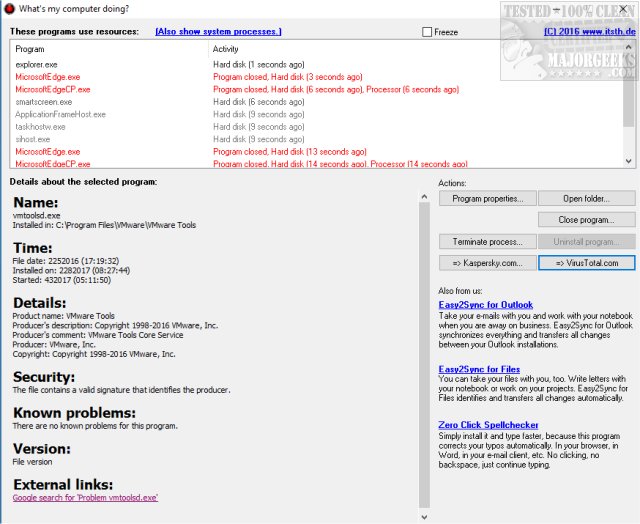Viewport: 640px width, 524px height.
Task: Open the www.itsth.de copyright link
Action: click(589, 31)
